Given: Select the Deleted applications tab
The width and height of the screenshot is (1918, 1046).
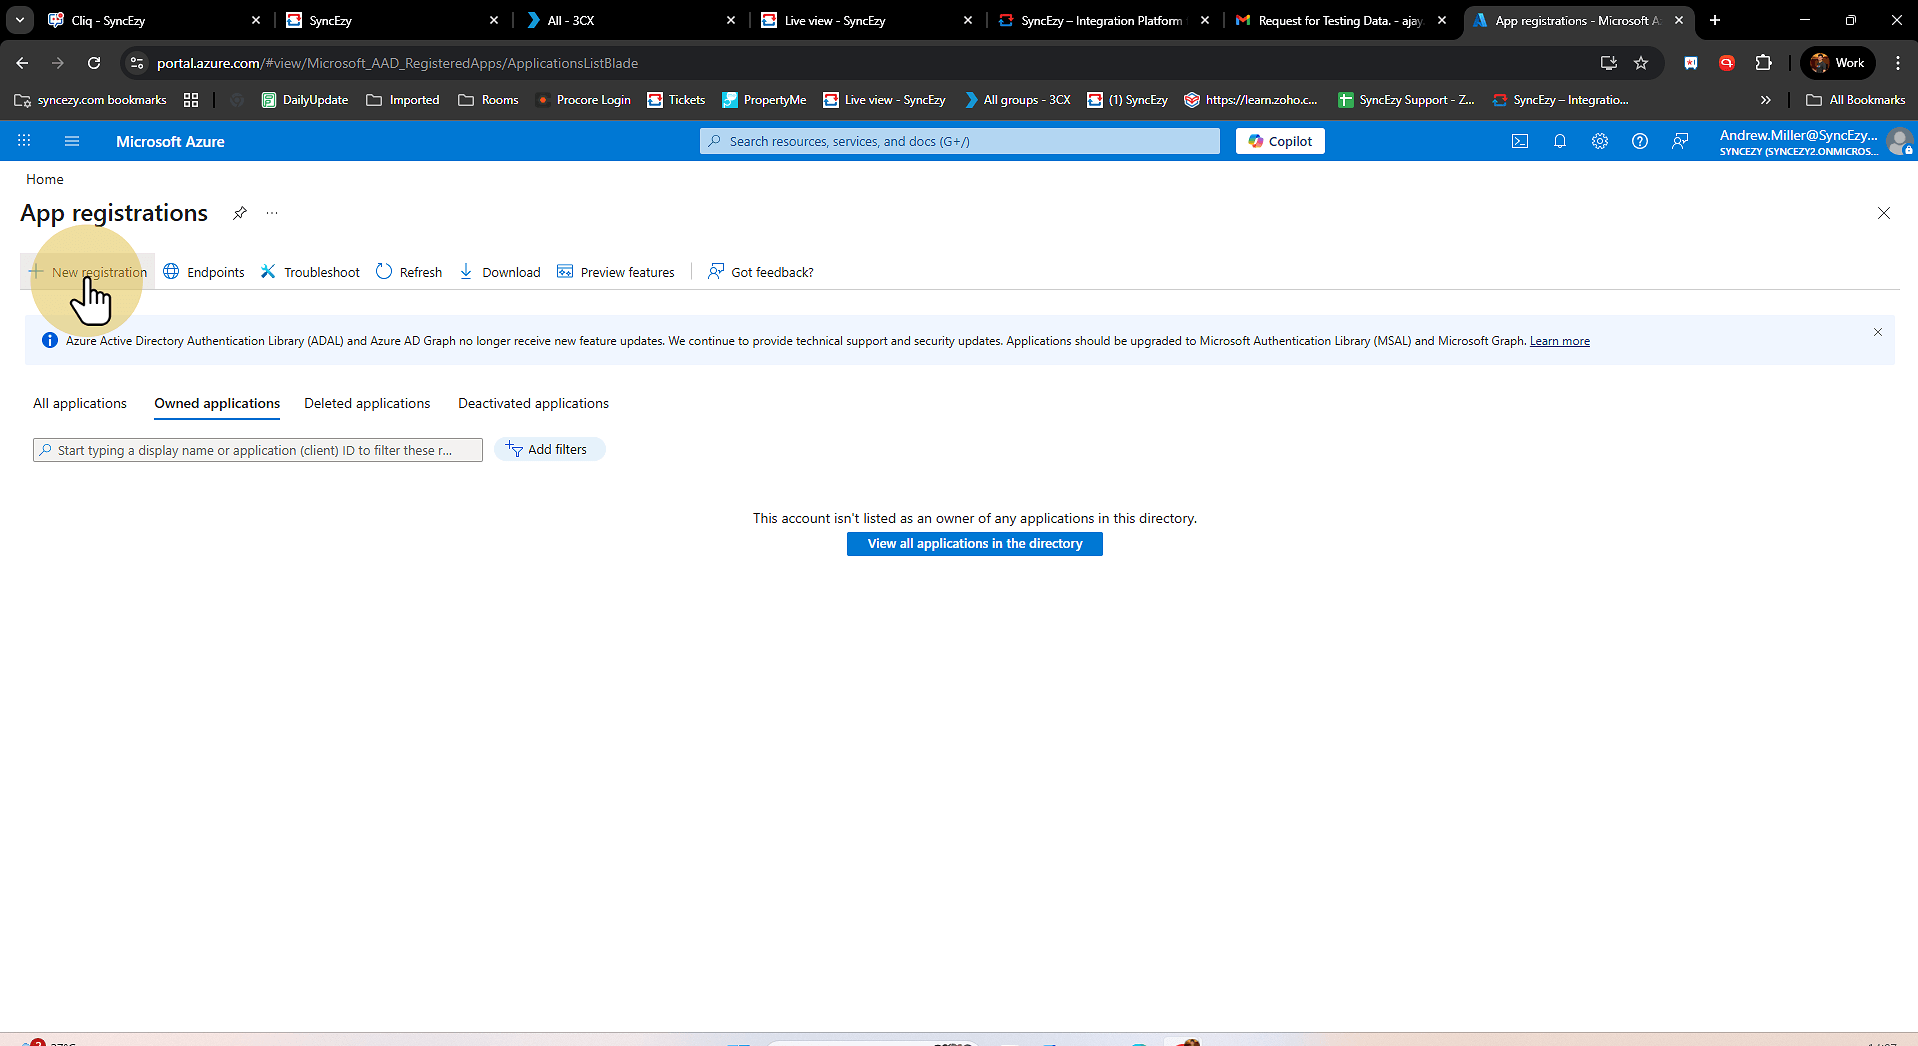Looking at the screenshot, I should (x=367, y=403).
